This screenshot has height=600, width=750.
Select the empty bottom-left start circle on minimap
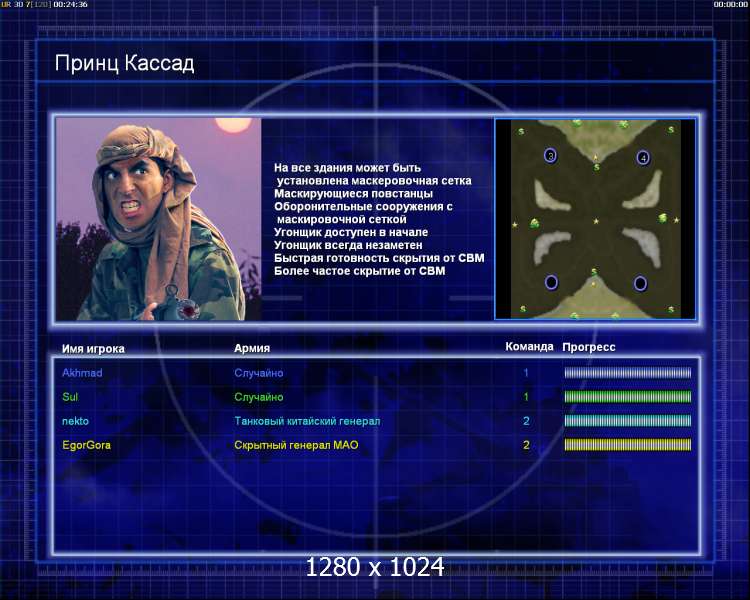coord(551,282)
